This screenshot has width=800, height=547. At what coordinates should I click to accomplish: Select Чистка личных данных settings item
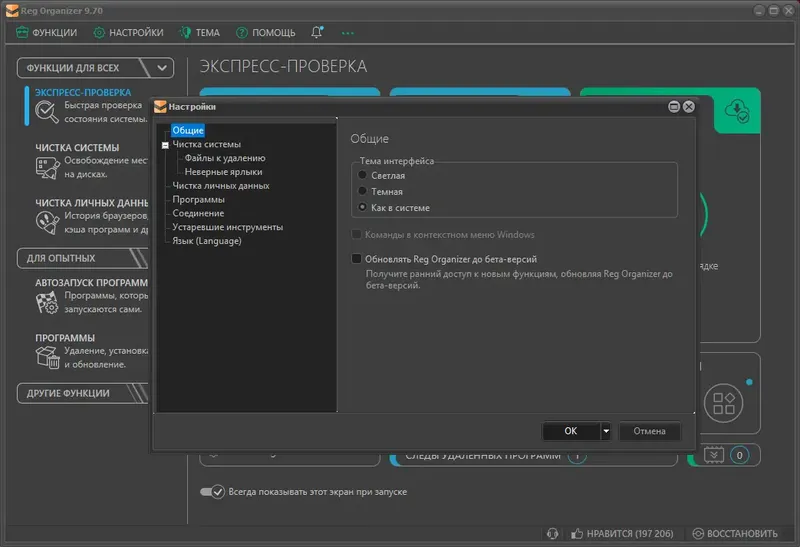point(221,186)
